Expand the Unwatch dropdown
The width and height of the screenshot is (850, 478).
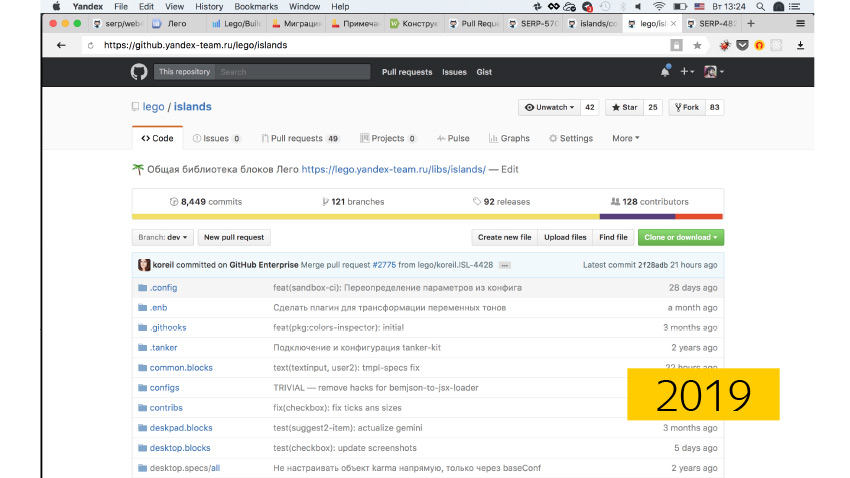point(549,107)
